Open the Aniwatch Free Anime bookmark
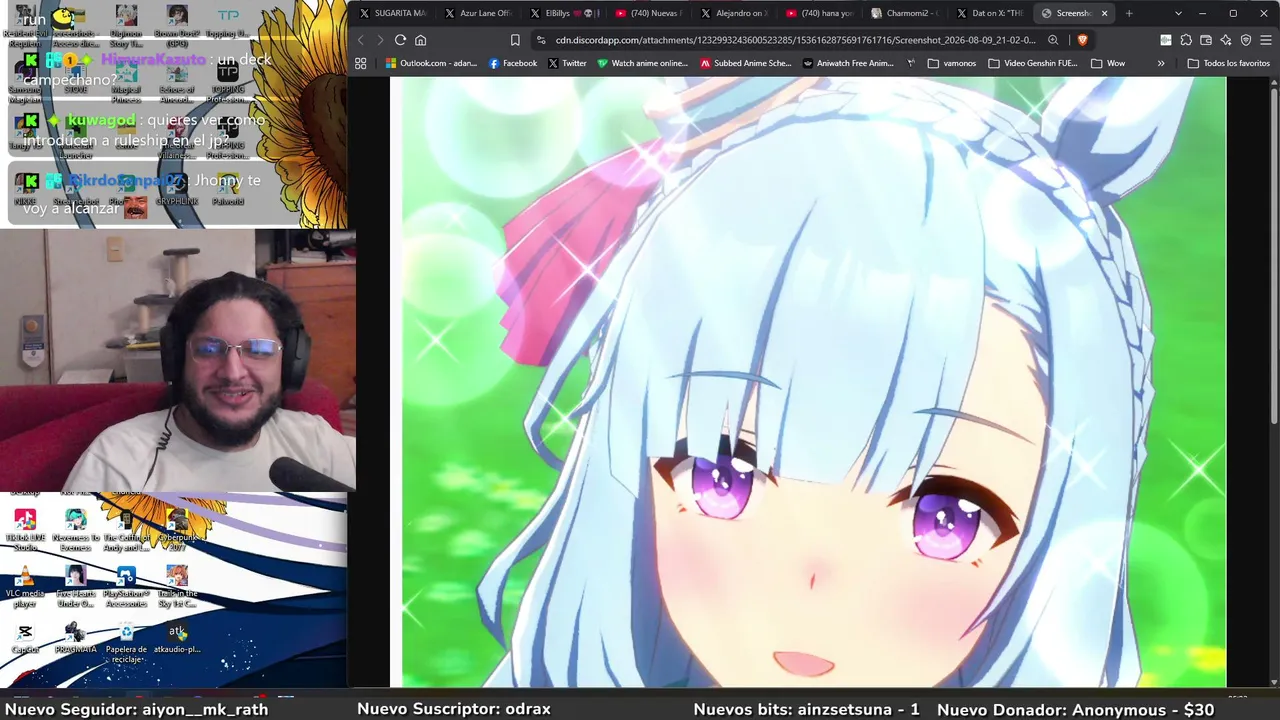The height and width of the screenshot is (720, 1280). coord(848,63)
